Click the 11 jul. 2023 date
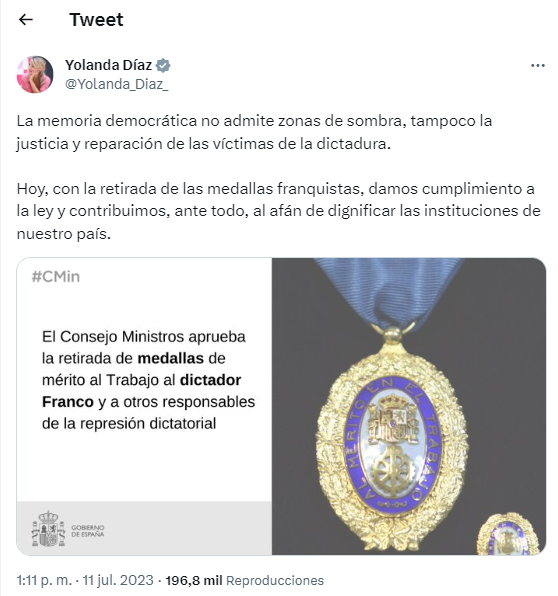The height and width of the screenshot is (596, 558). 118,580
